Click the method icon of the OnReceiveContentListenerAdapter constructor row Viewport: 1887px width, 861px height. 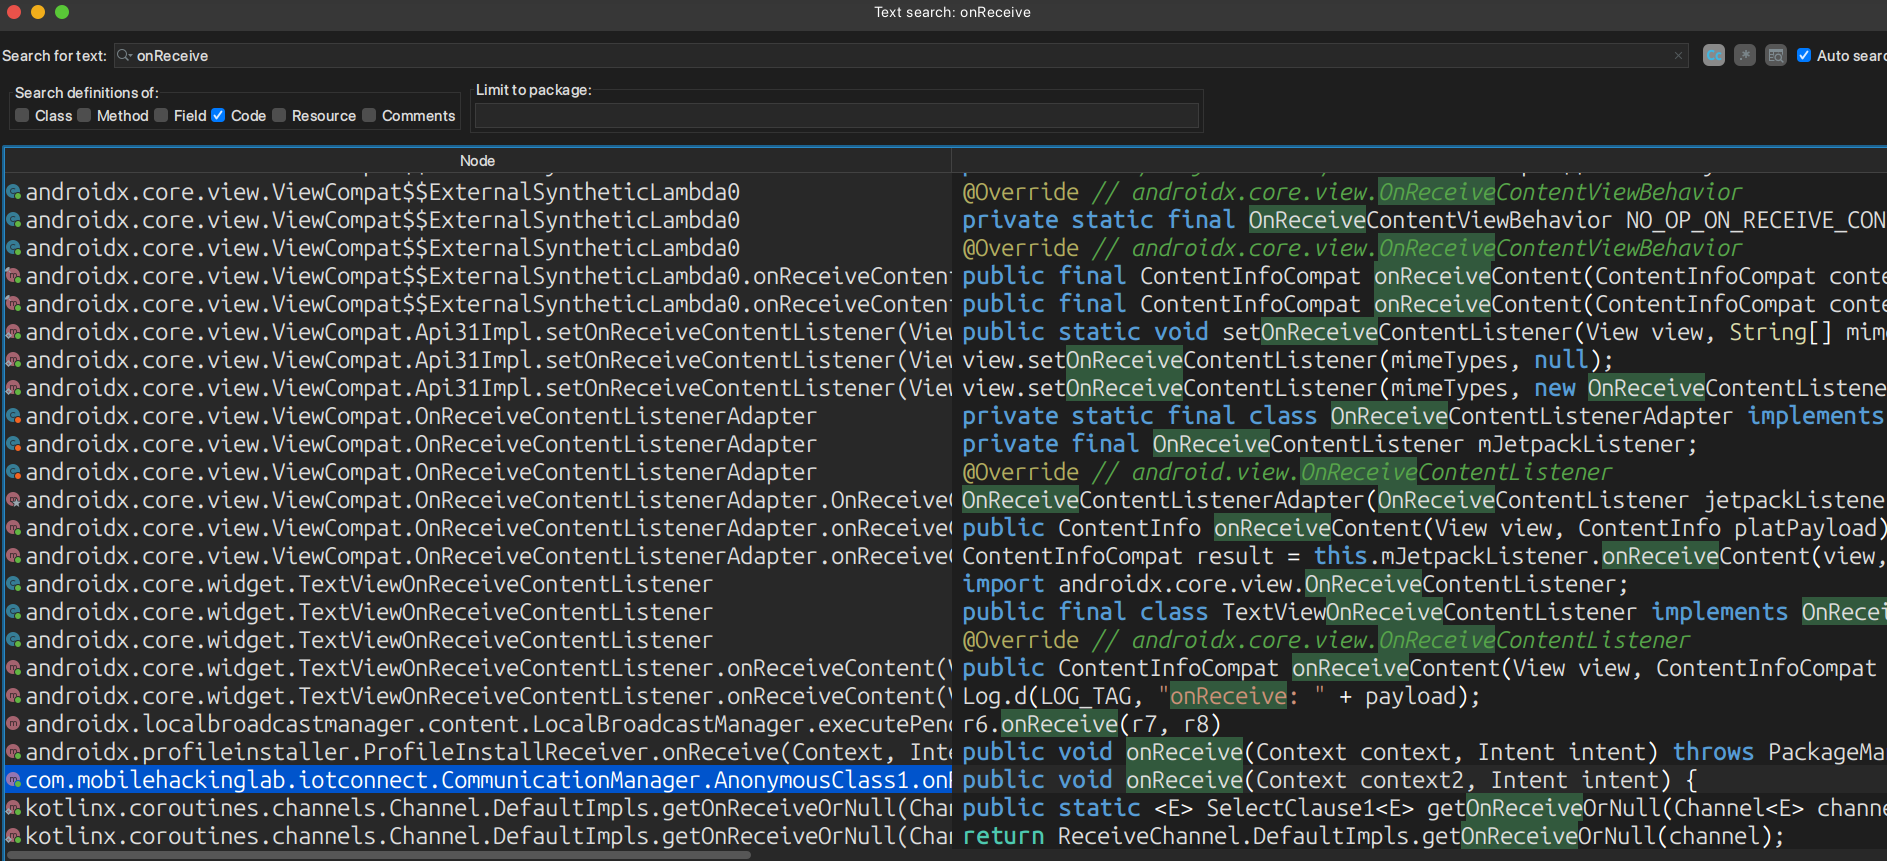[14, 500]
